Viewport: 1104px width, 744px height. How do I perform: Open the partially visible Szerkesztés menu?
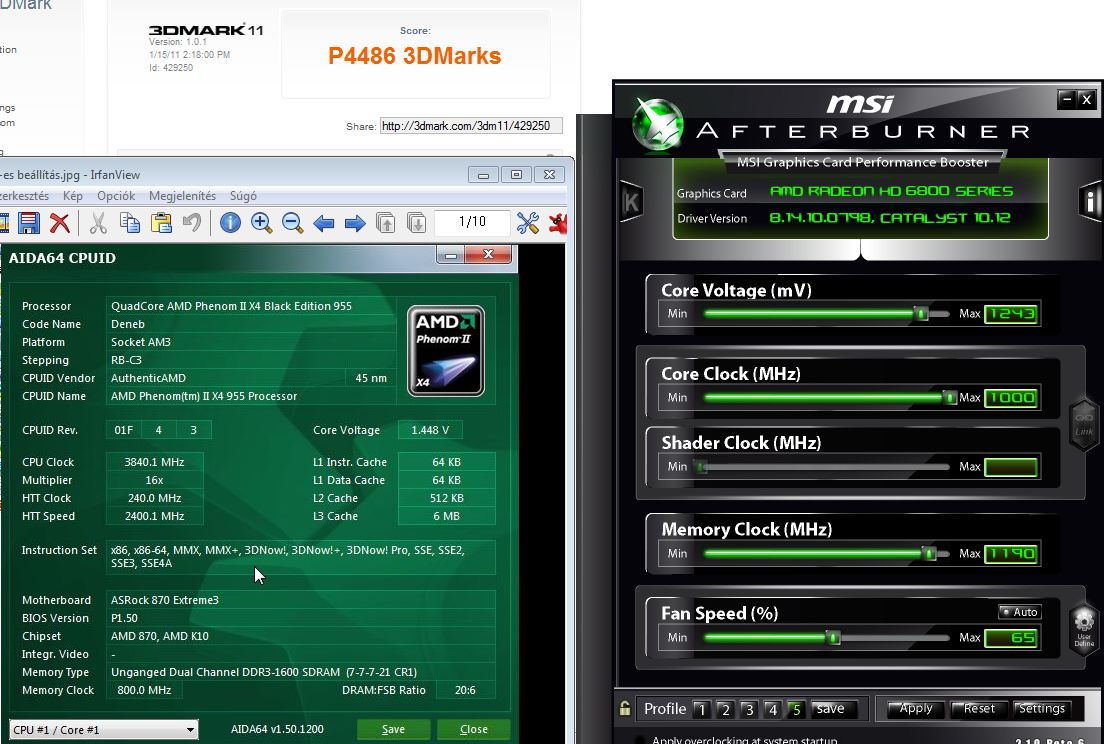[x=24, y=196]
